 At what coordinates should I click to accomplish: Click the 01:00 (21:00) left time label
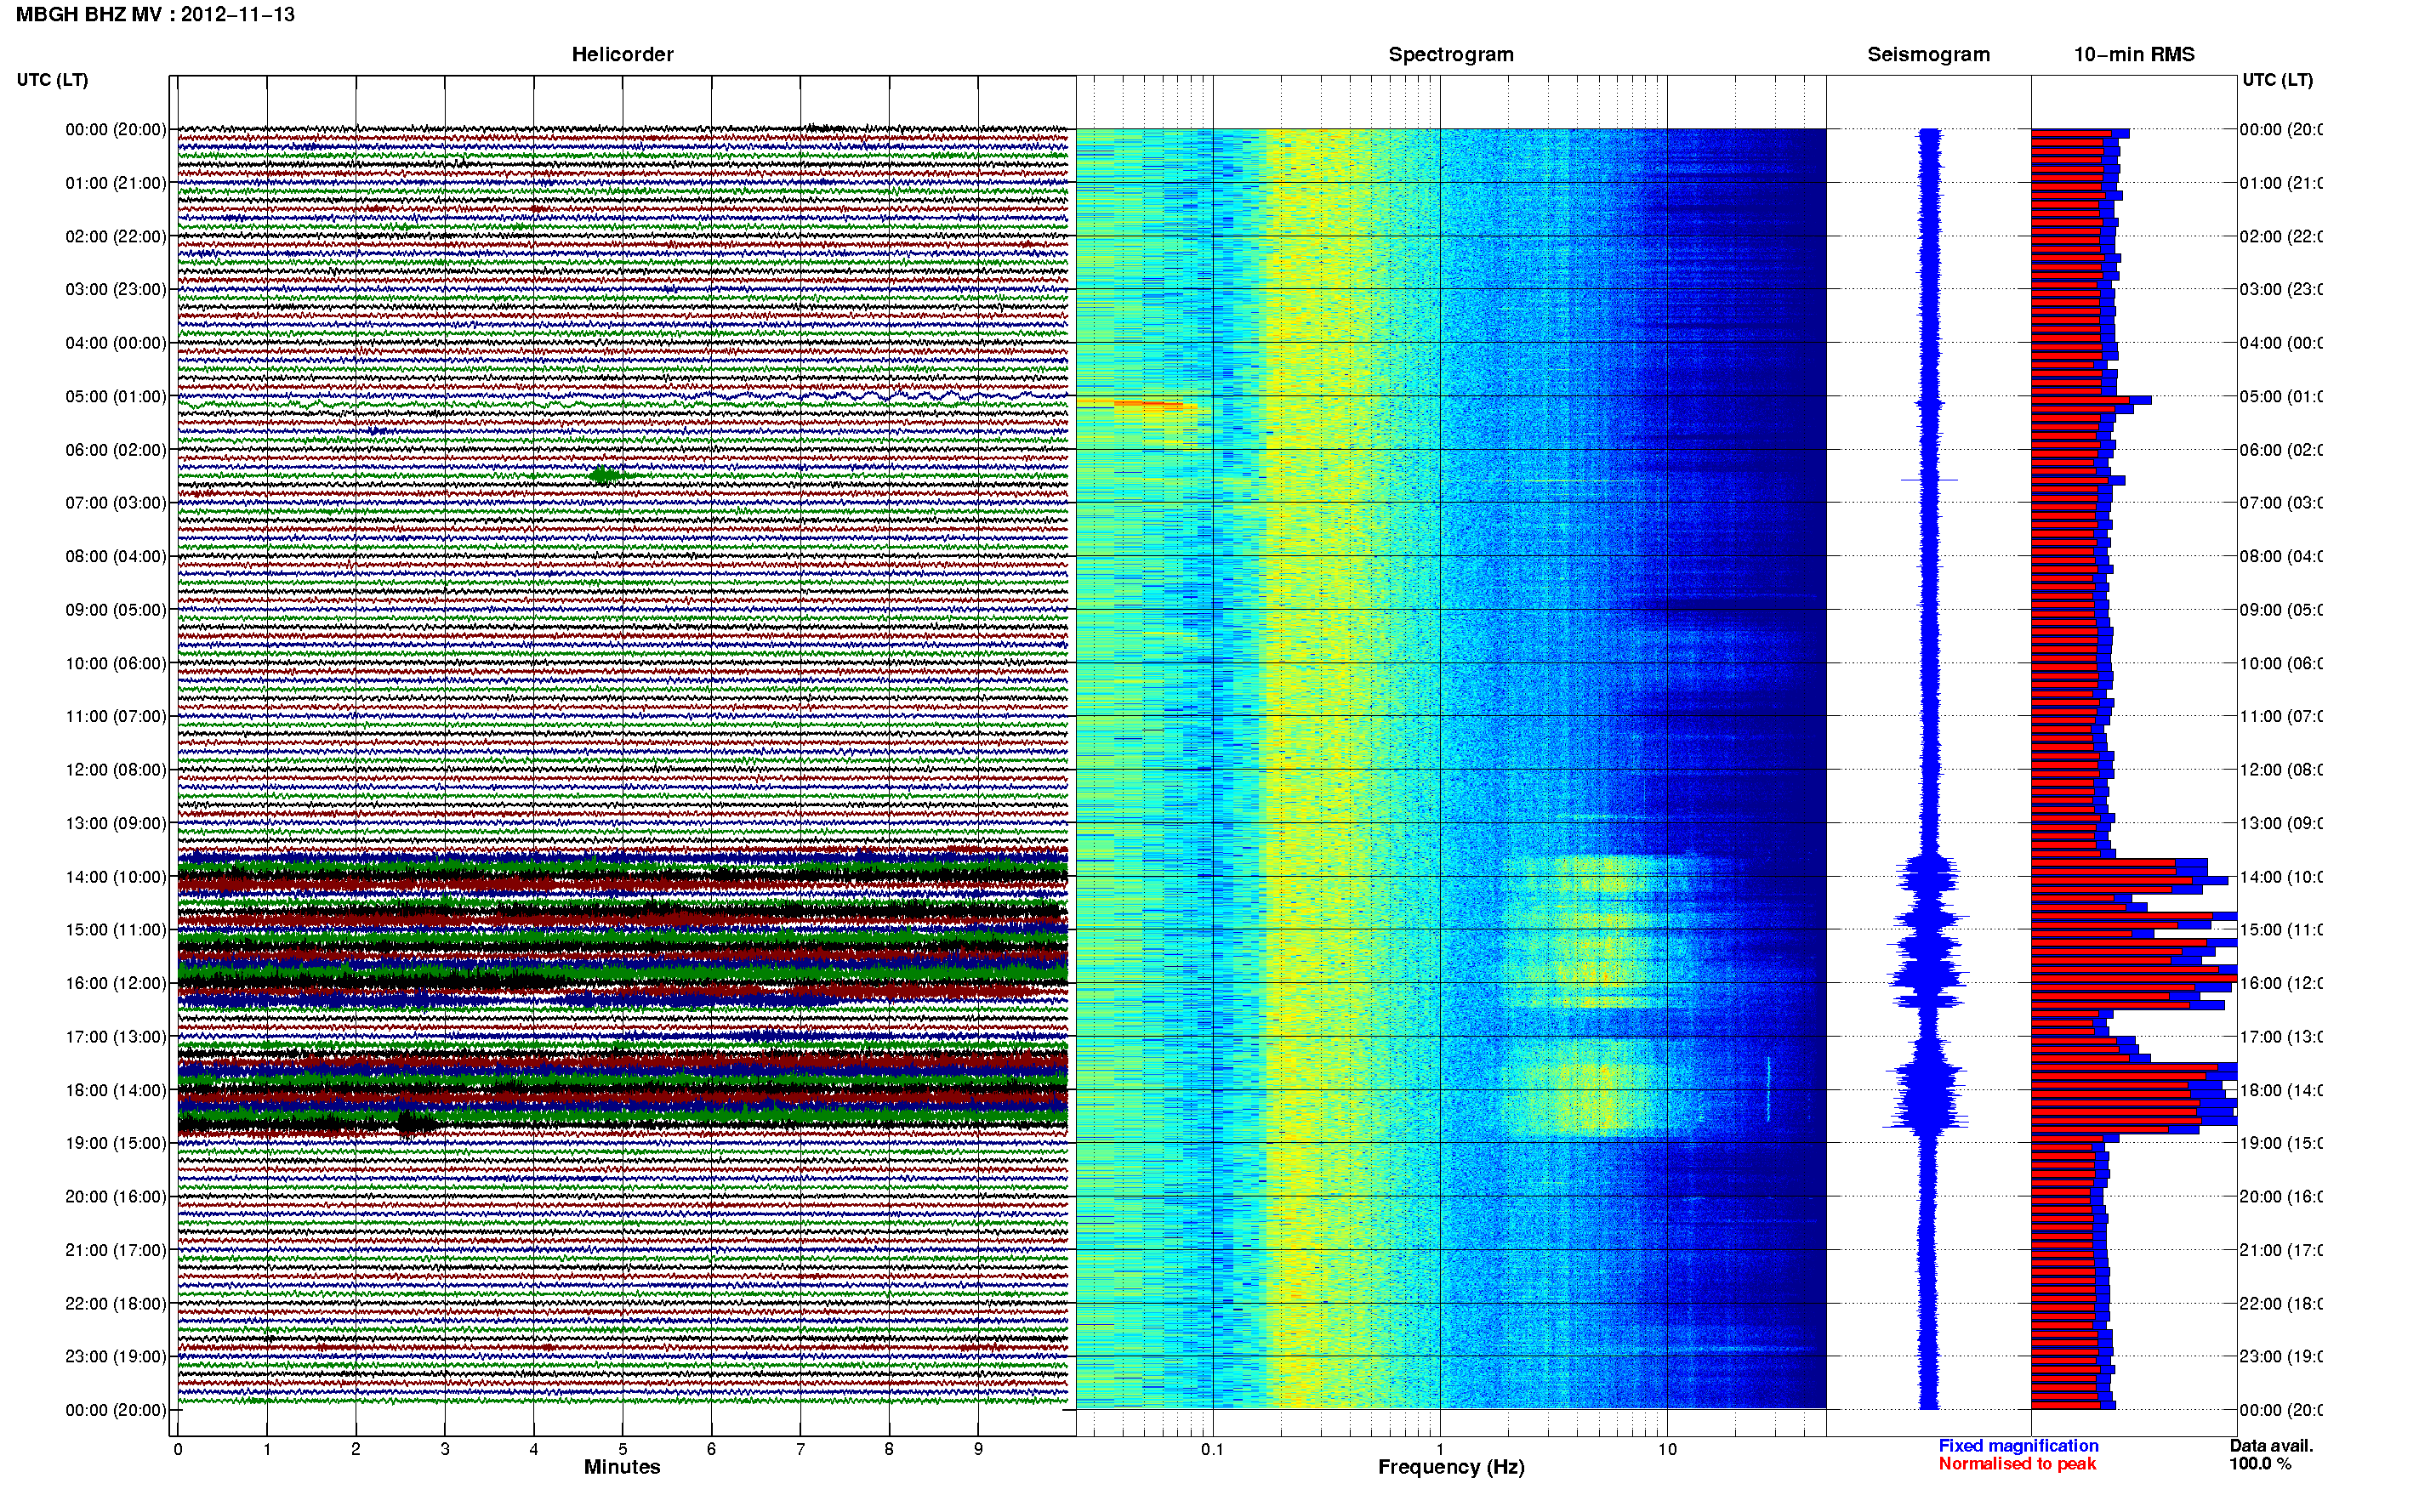[x=116, y=183]
